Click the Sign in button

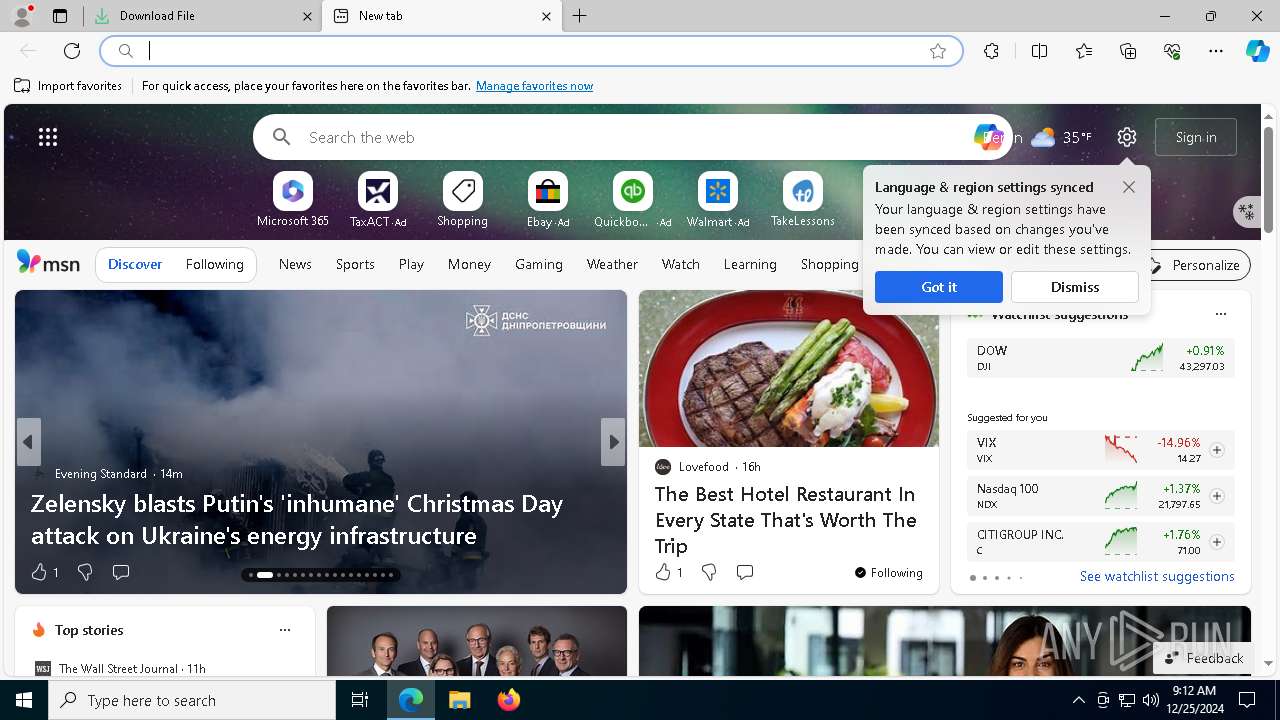click(1196, 137)
